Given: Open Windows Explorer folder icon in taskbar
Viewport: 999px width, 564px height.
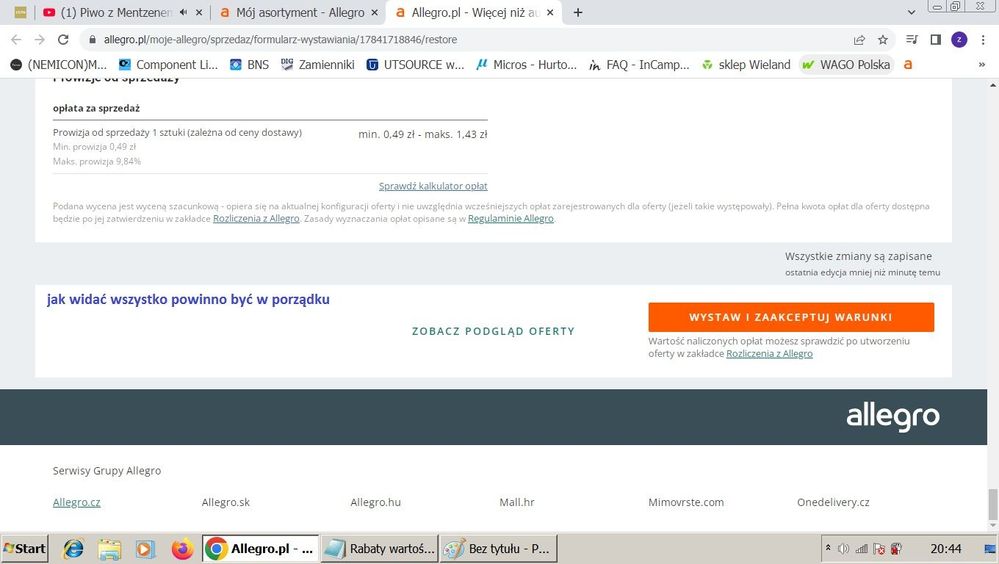Looking at the screenshot, I should [x=109, y=549].
